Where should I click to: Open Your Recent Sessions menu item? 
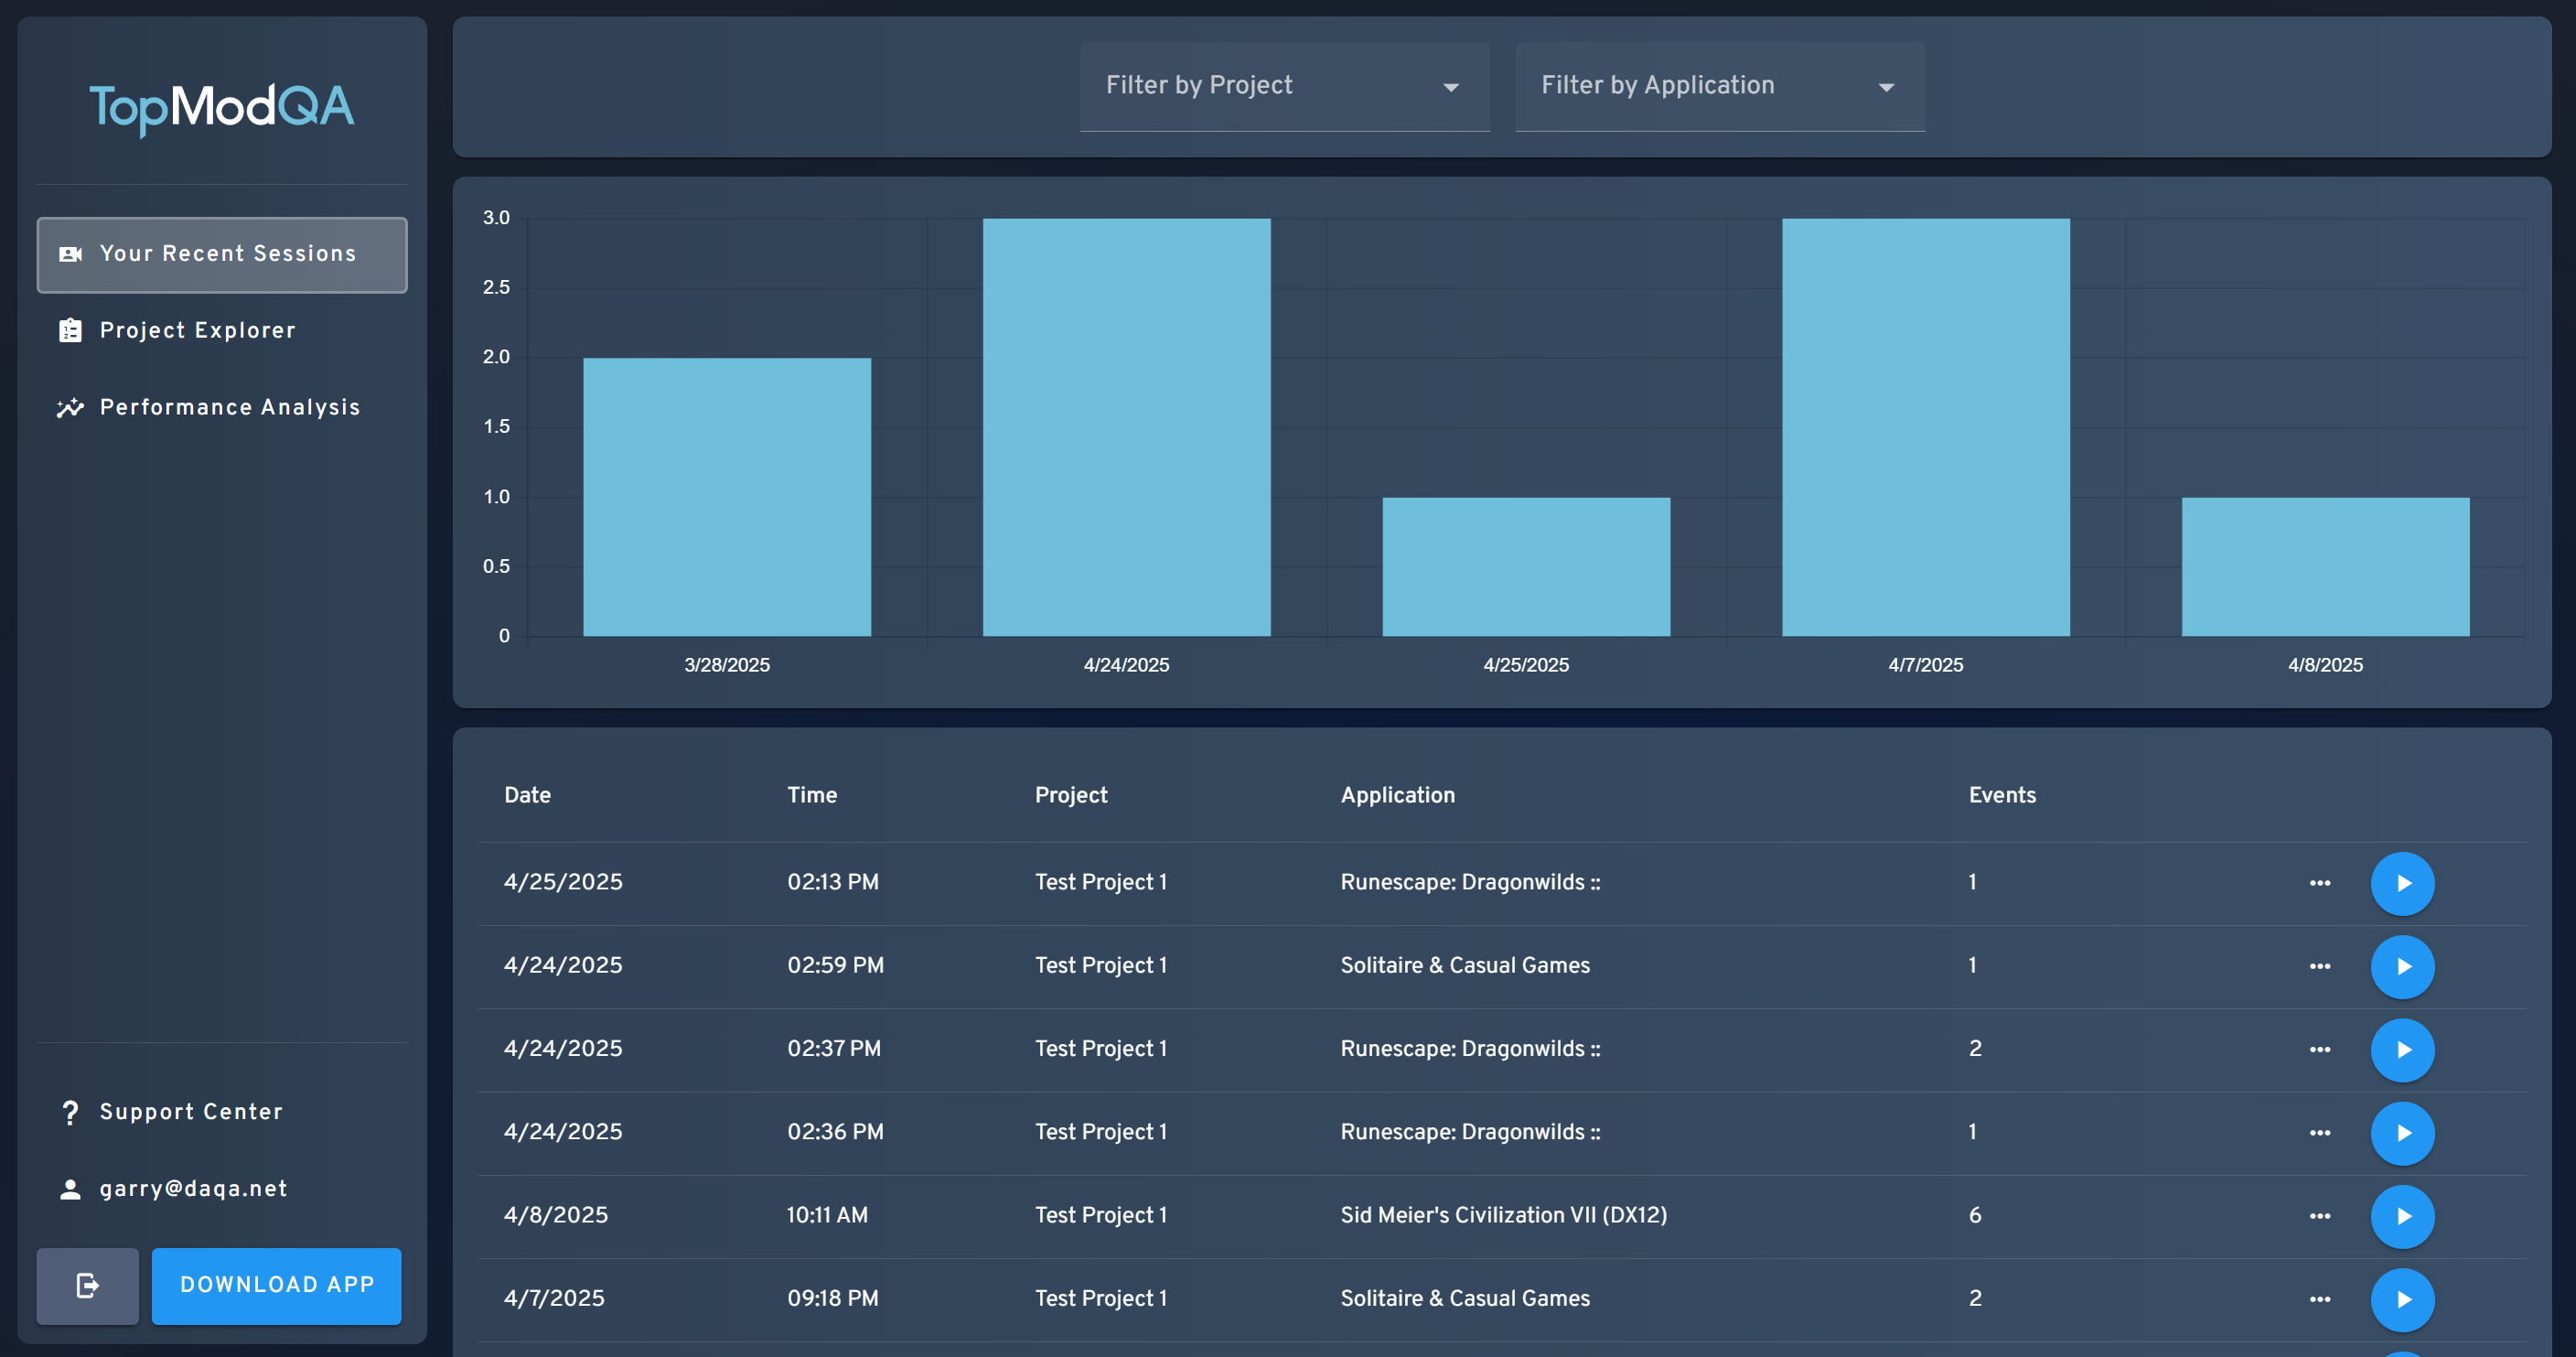point(222,254)
